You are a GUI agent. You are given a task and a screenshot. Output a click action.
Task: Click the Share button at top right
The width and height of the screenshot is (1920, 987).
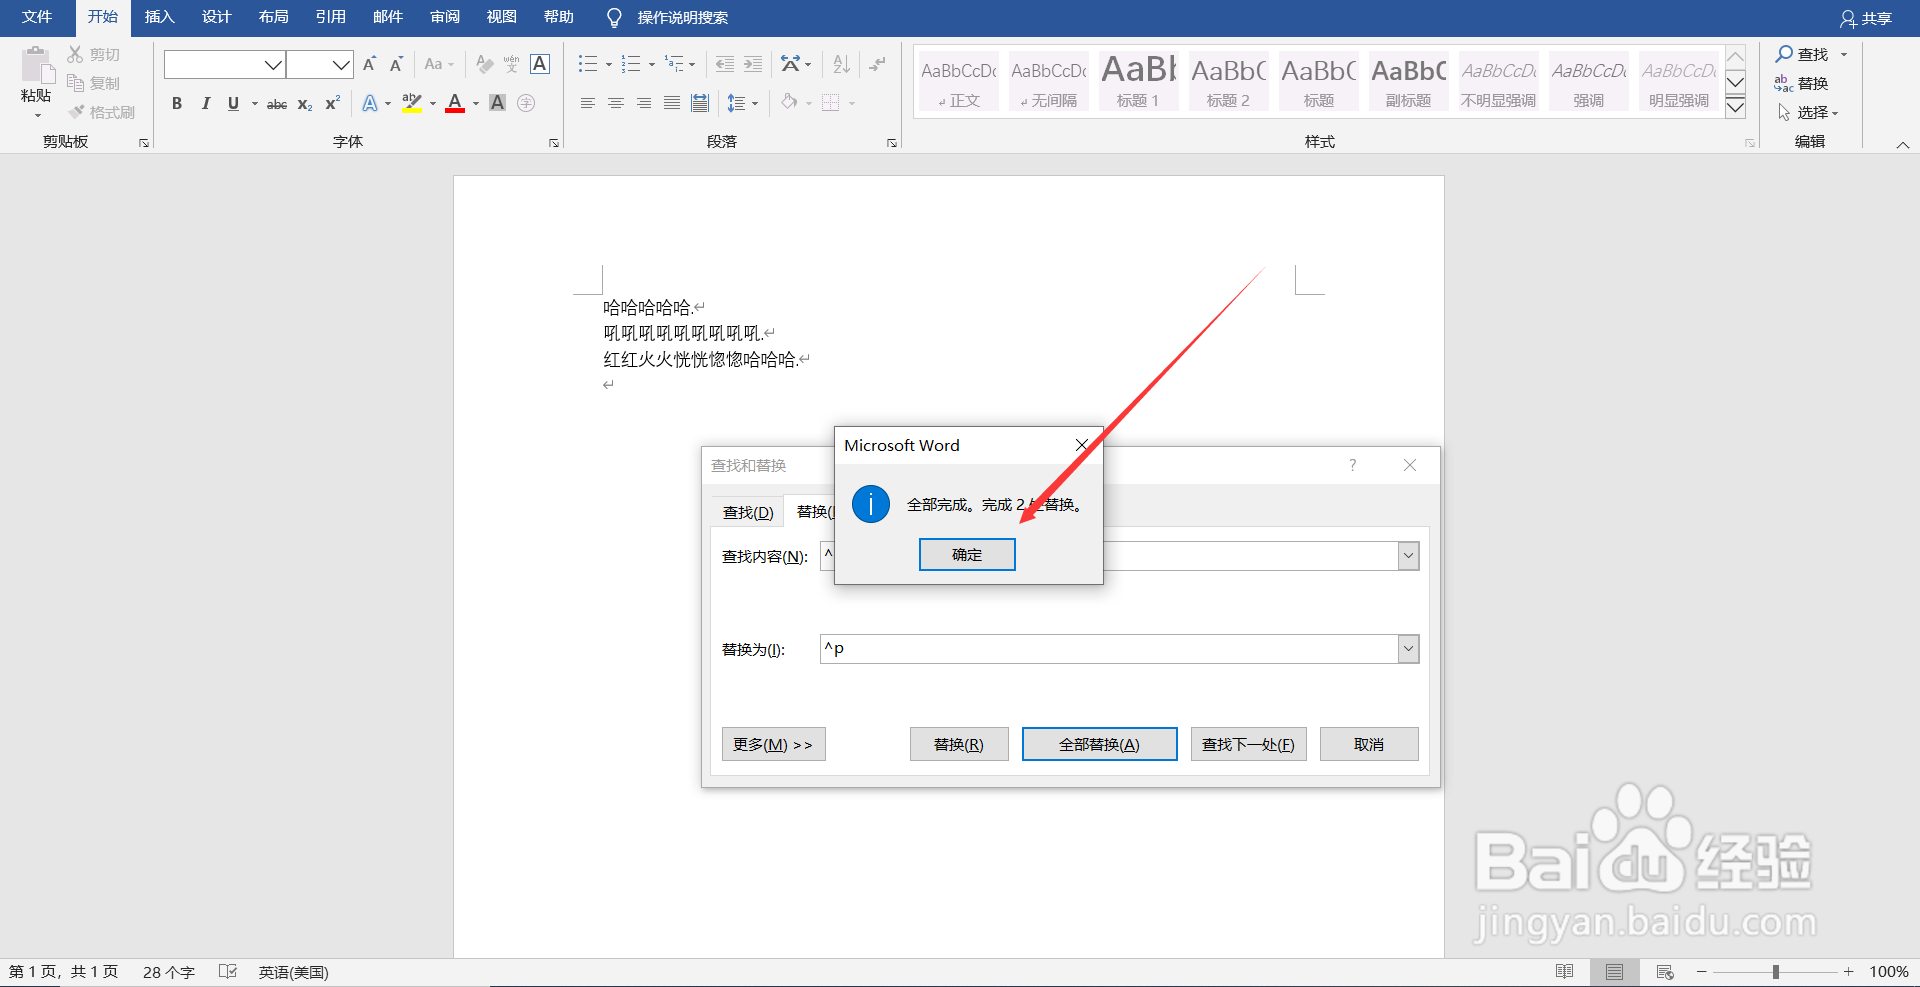coord(1866,18)
